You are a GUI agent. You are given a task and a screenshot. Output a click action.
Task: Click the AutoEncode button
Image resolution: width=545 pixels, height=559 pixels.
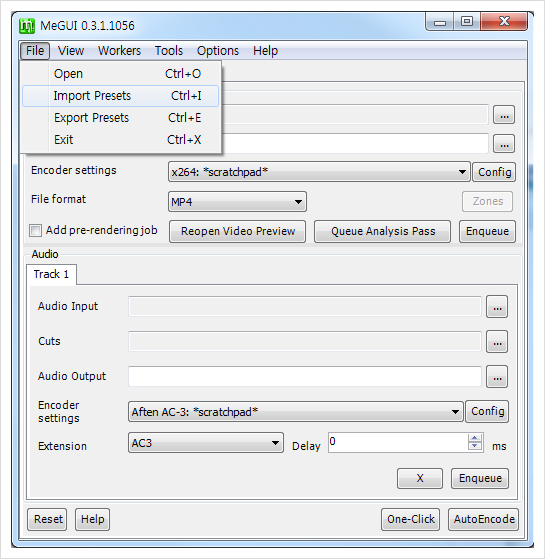pyautogui.click(x=483, y=519)
